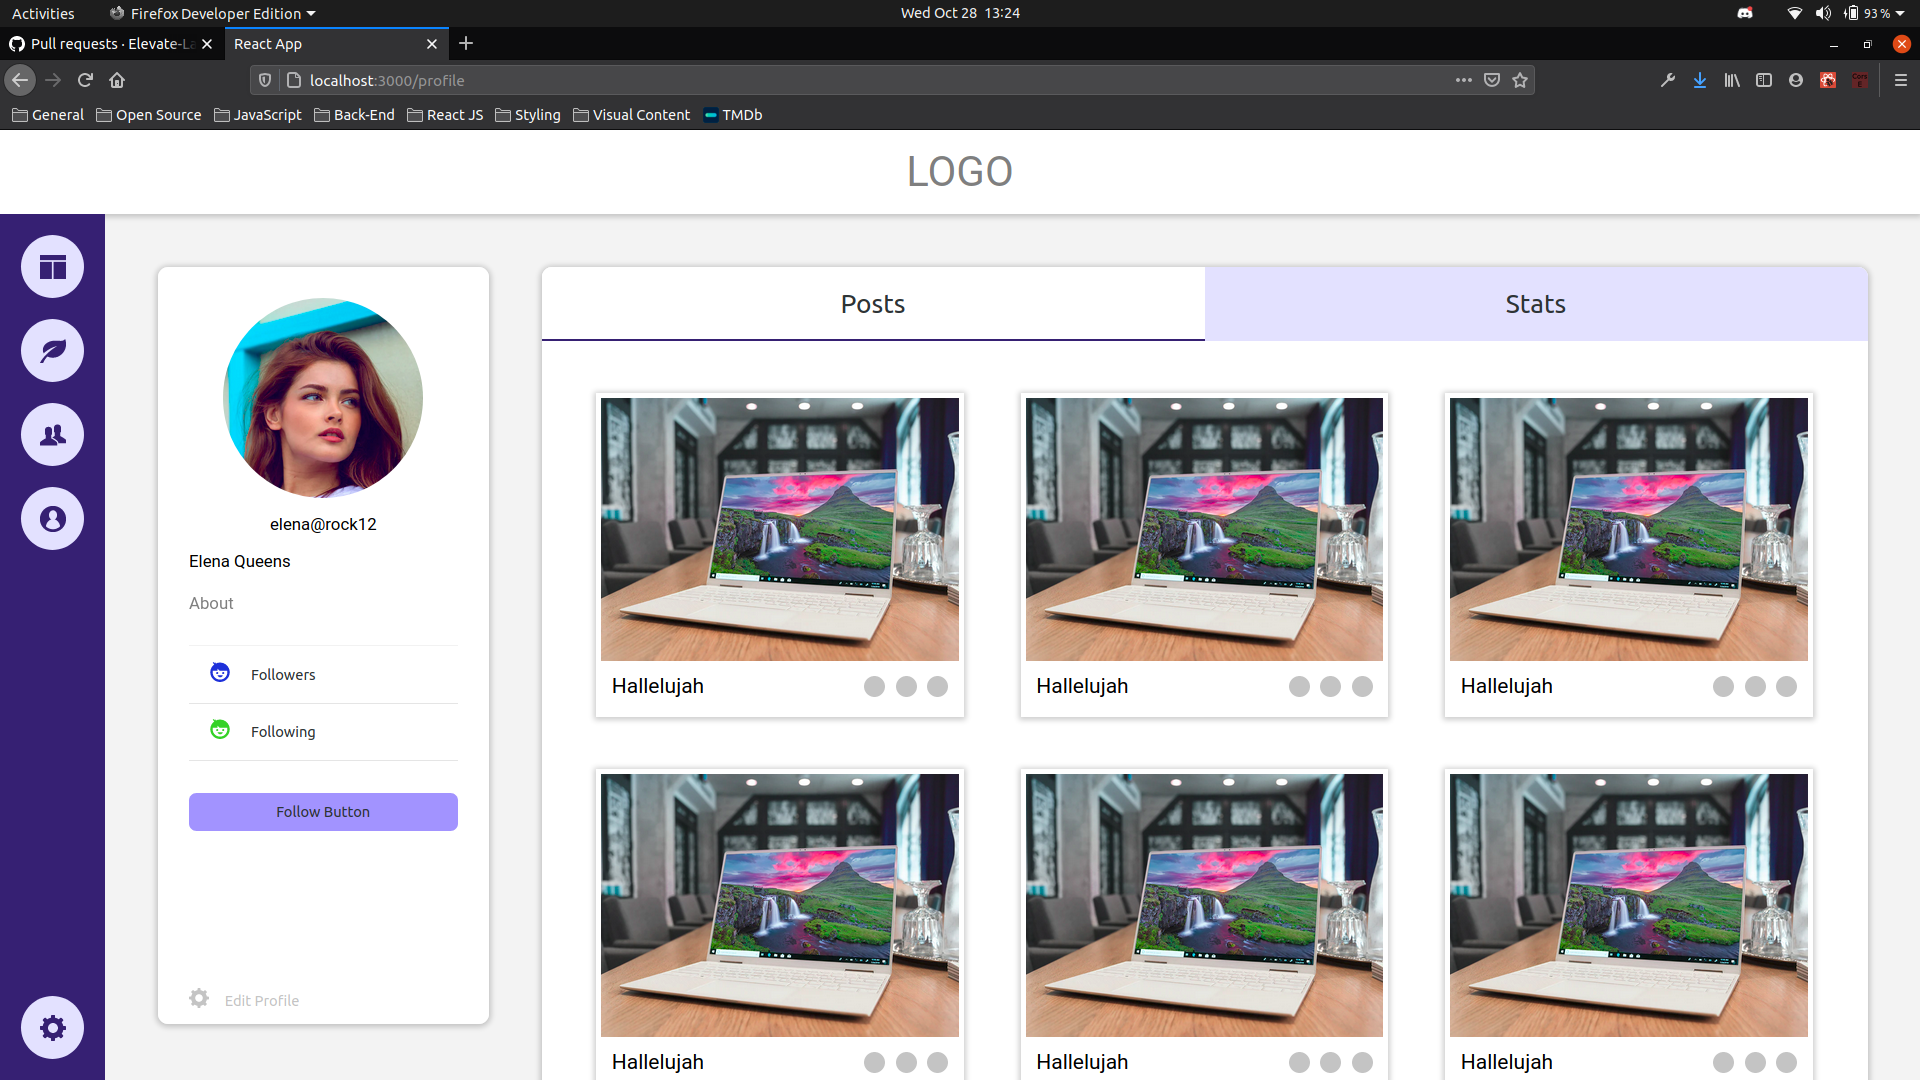Toggle the tracking protection shield in the address bar

264,80
